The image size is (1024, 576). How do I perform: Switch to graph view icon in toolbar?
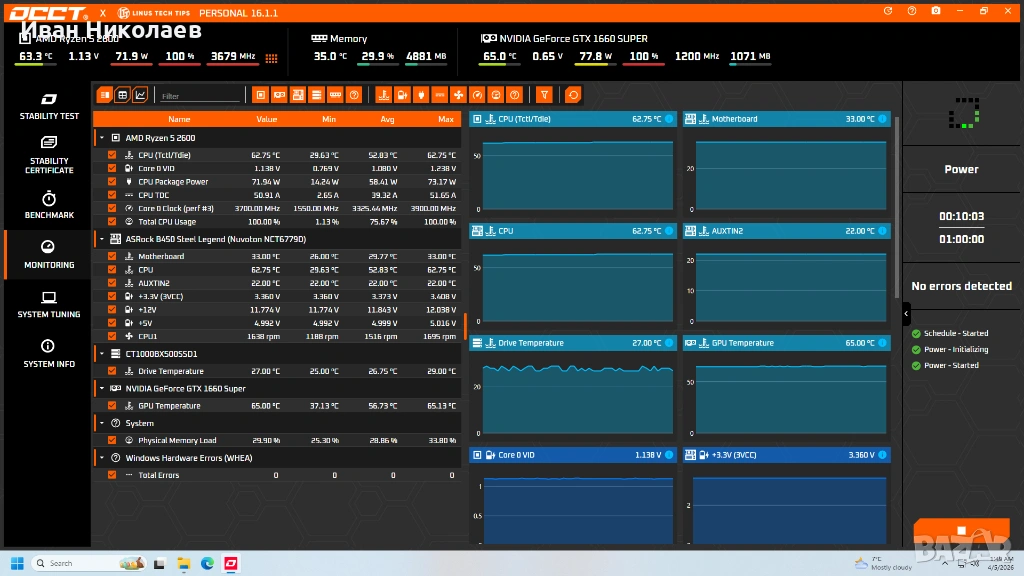pos(140,95)
